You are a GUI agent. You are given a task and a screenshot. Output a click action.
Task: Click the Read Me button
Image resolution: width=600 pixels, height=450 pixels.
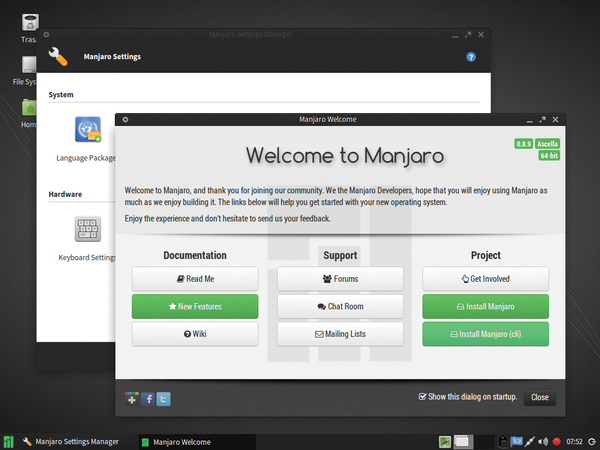pyautogui.click(x=195, y=279)
